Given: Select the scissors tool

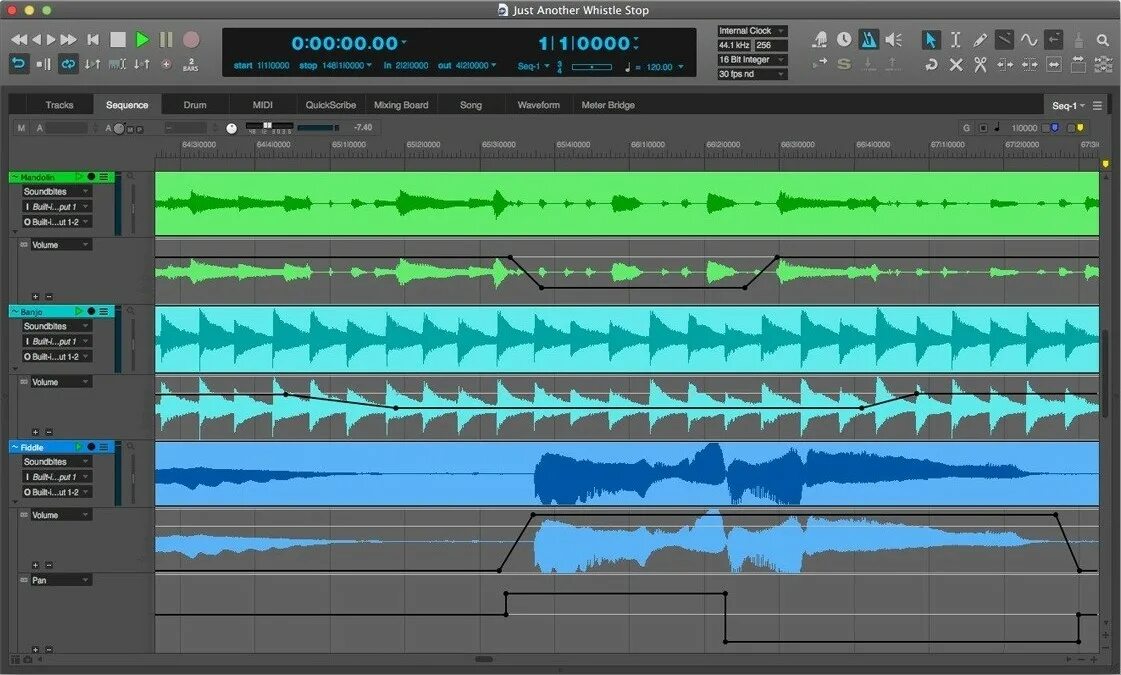Looking at the screenshot, I should (x=980, y=63).
